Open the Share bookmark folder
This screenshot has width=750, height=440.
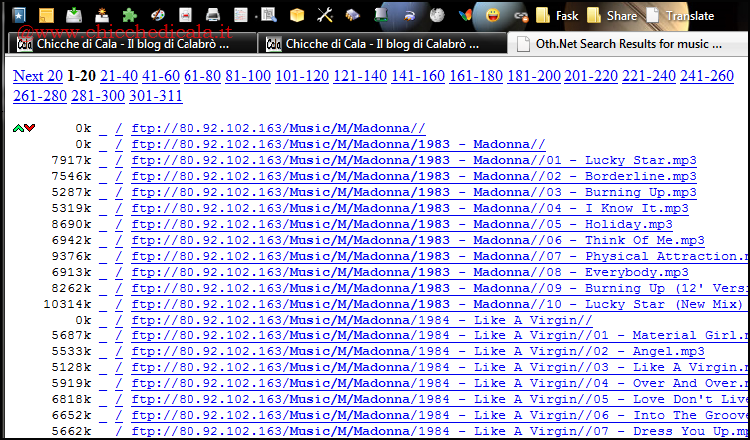point(610,16)
